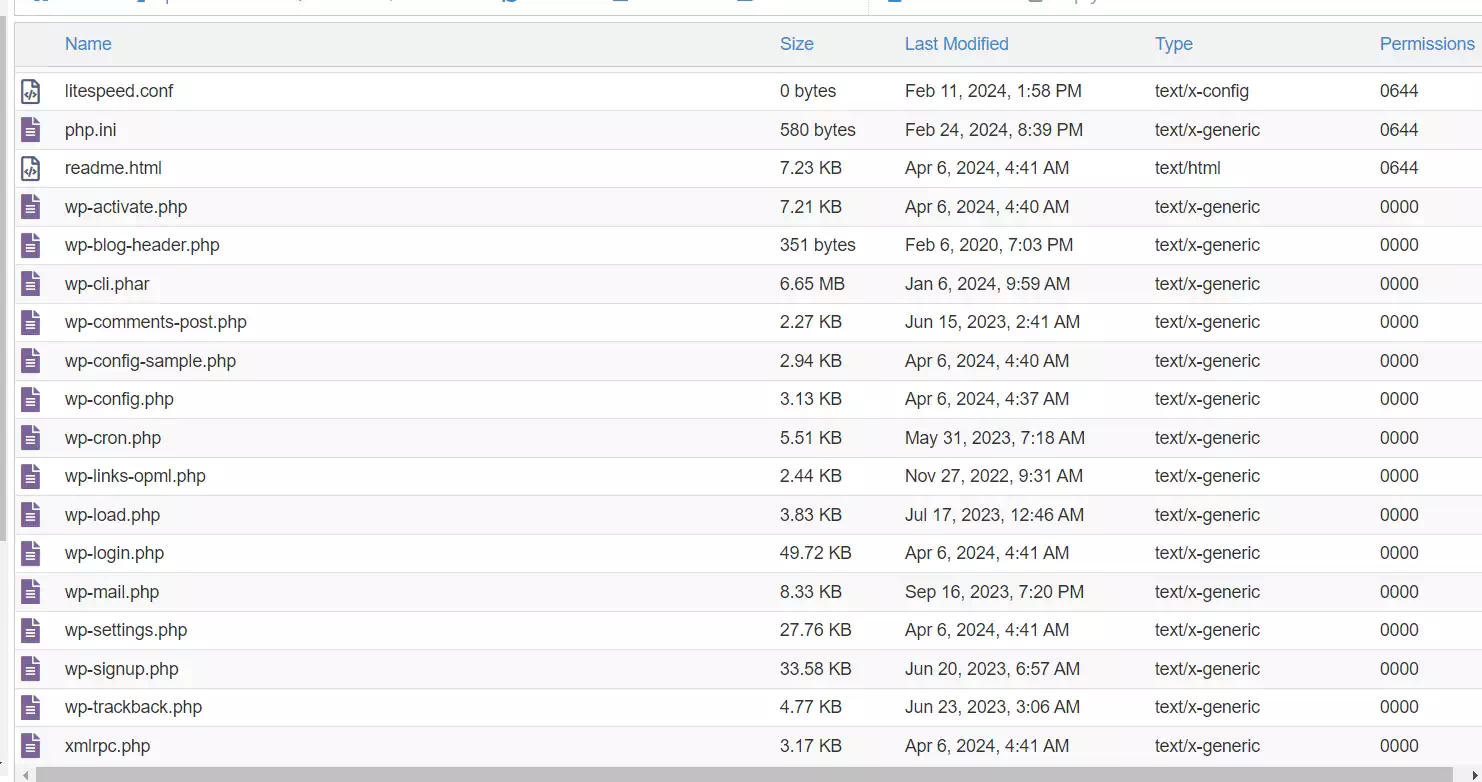Select the wp-links-opml.php file name
This screenshot has width=1482, height=782.
(135, 476)
